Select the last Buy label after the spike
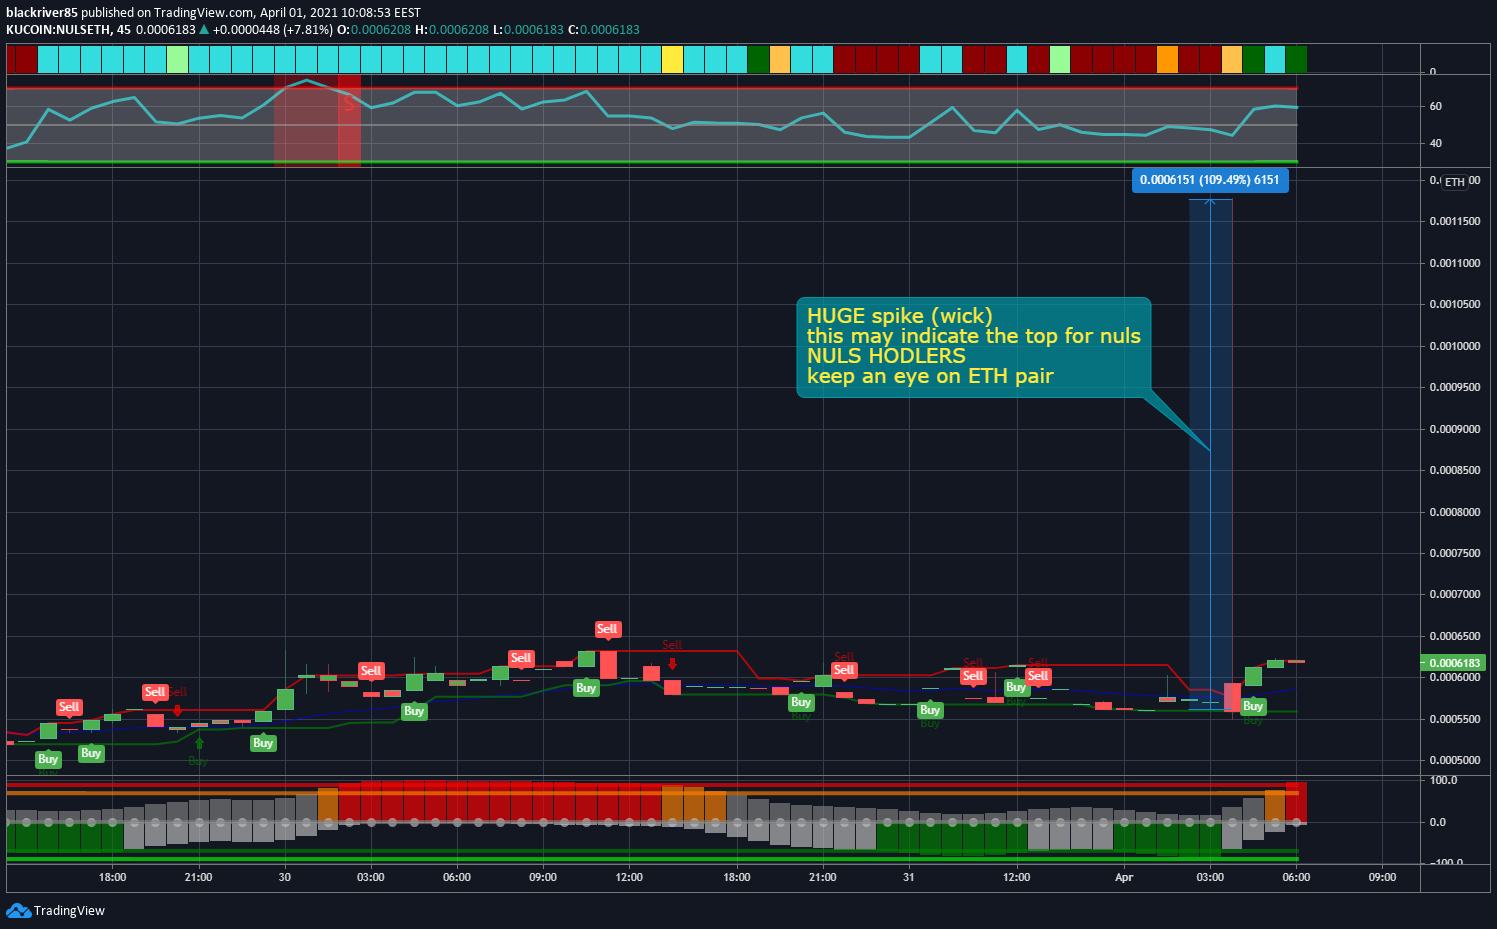The image size is (1497, 929). click(1253, 706)
